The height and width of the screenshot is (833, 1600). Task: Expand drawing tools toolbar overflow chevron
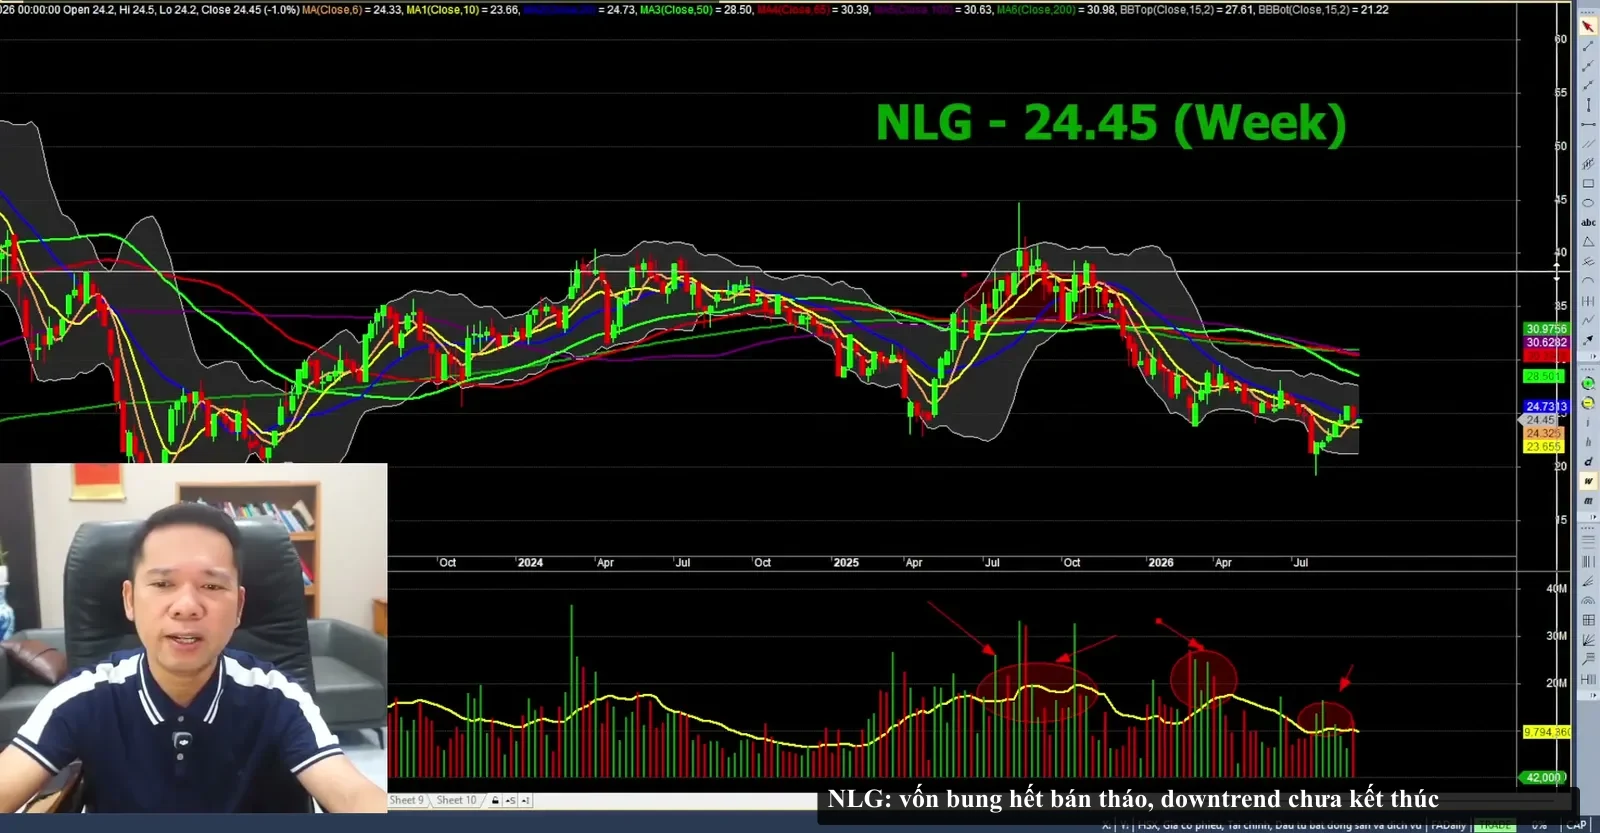tap(1594, 358)
